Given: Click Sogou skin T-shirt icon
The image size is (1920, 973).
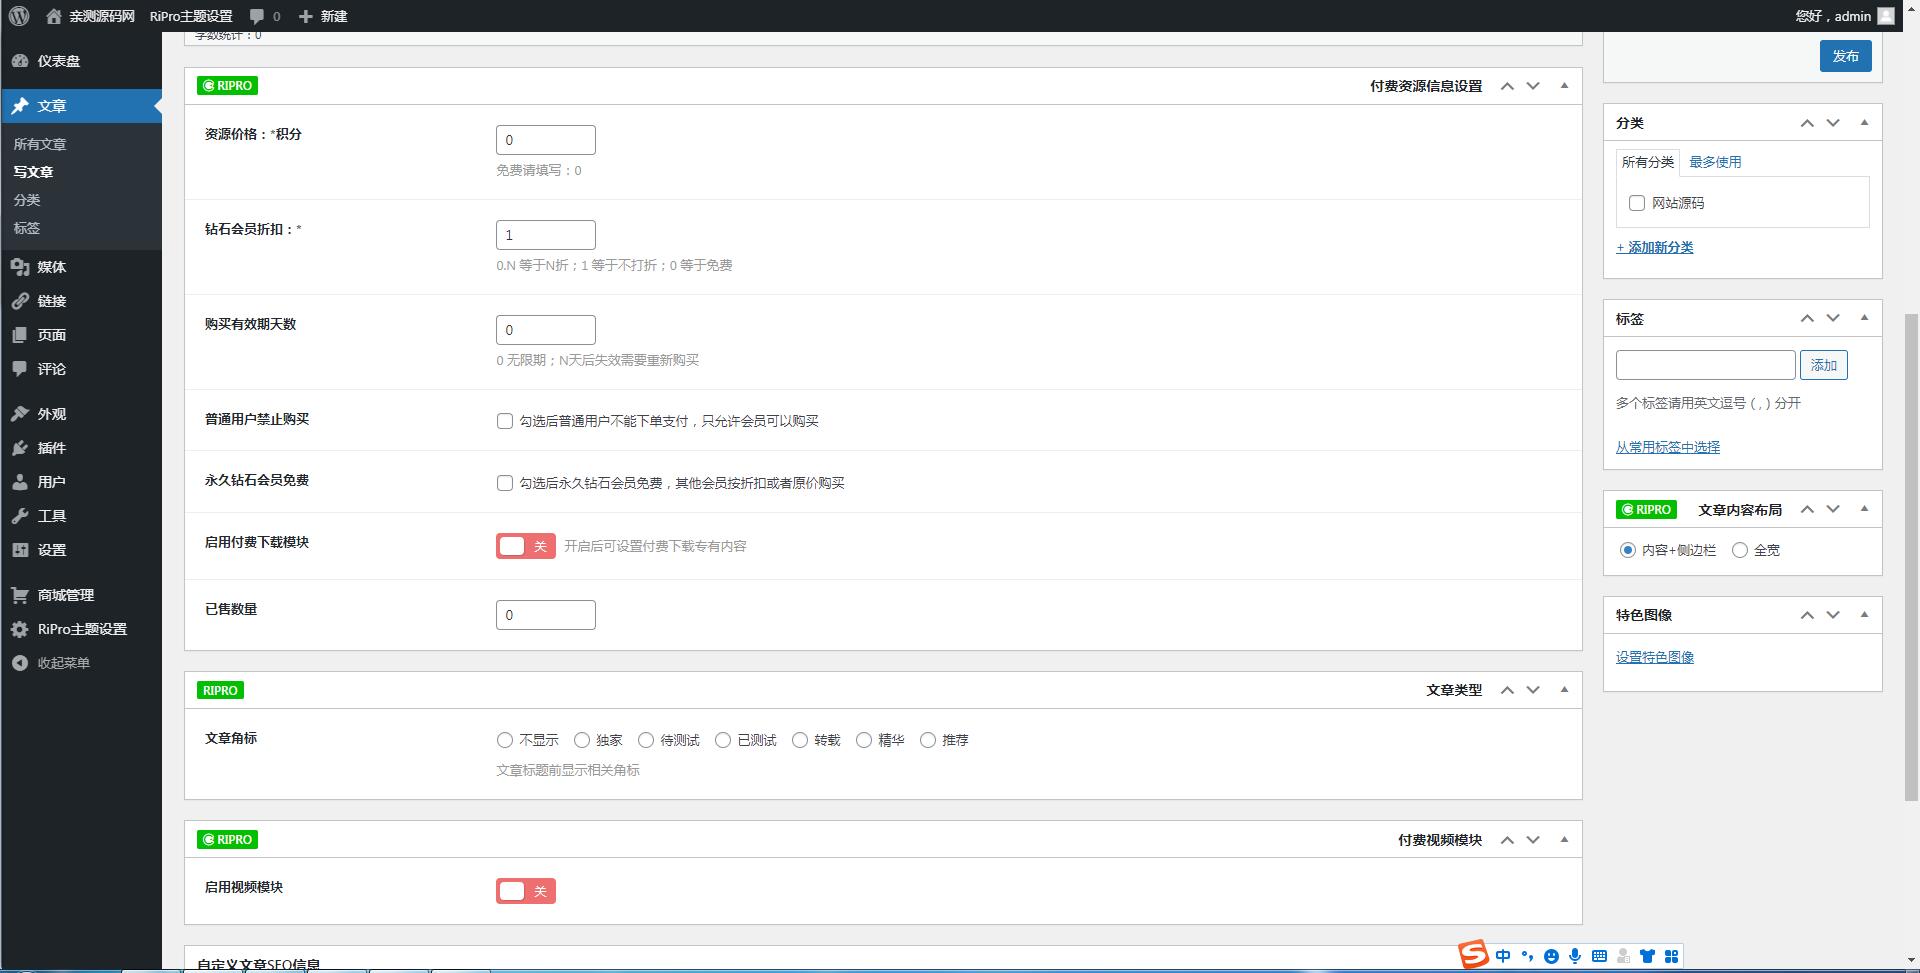Looking at the screenshot, I should tap(1648, 956).
